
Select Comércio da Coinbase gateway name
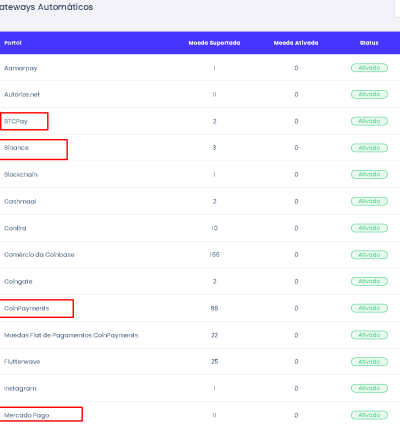click(x=39, y=255)
